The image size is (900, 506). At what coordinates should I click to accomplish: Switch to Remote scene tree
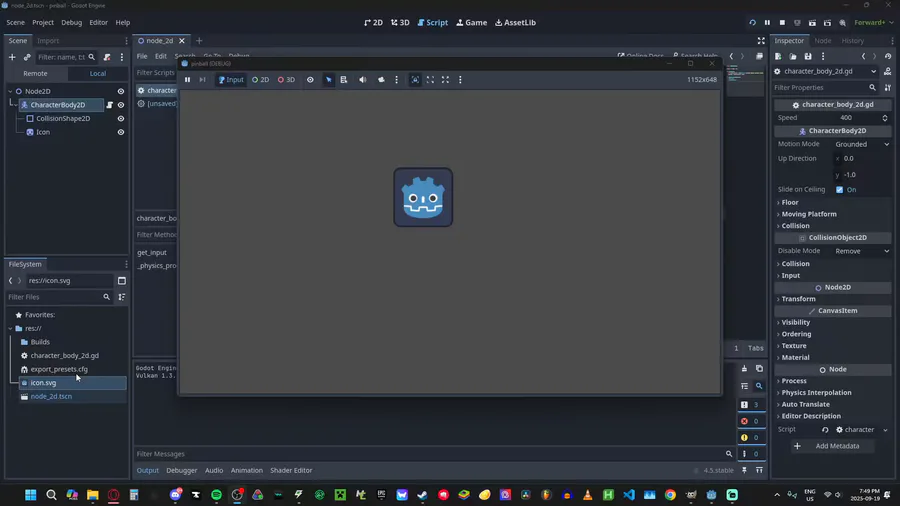point(36,73)
